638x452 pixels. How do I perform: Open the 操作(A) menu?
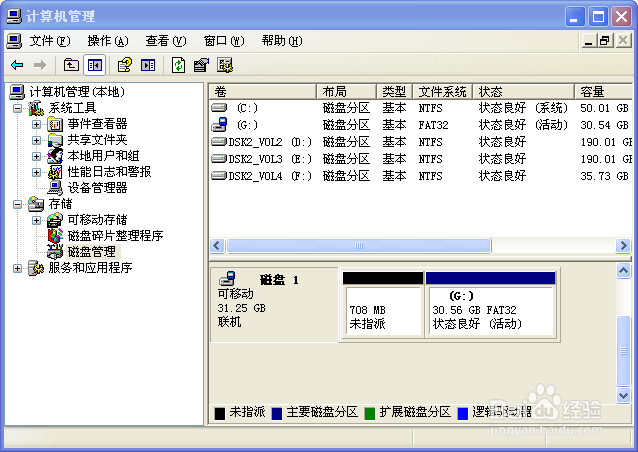(108, 41)
